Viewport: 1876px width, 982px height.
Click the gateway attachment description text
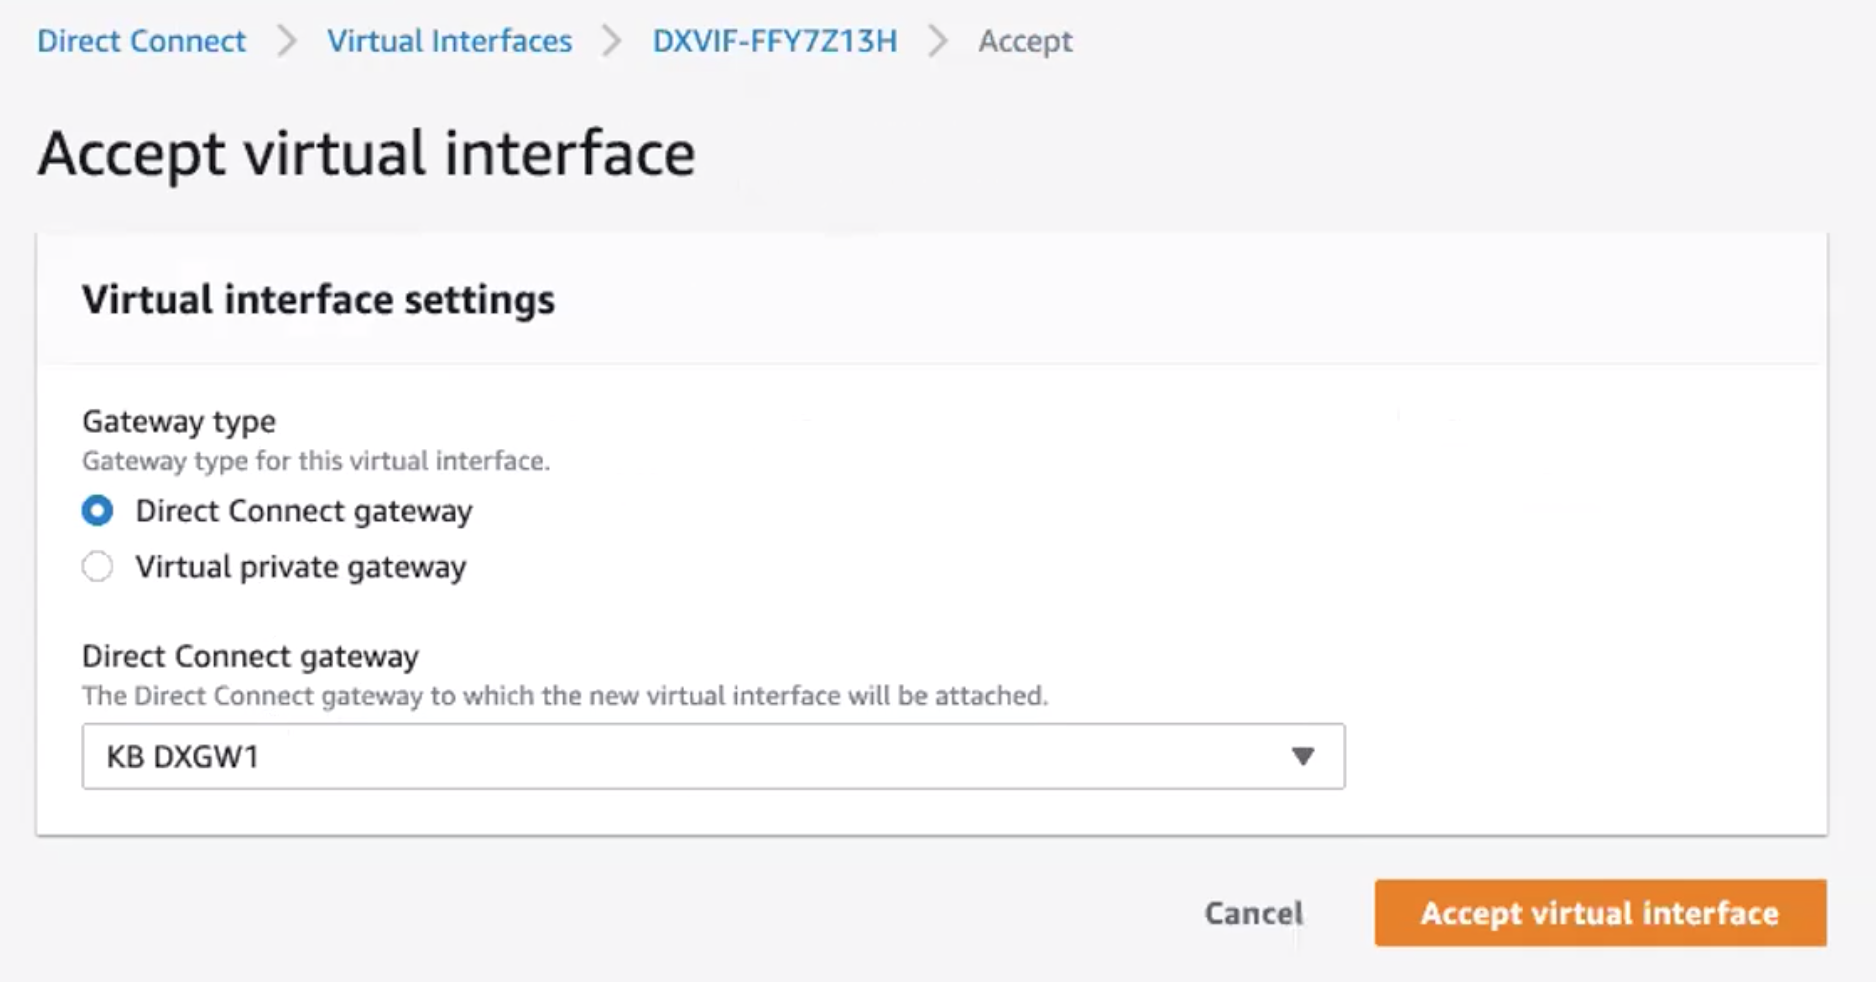(x=564, y=696)
